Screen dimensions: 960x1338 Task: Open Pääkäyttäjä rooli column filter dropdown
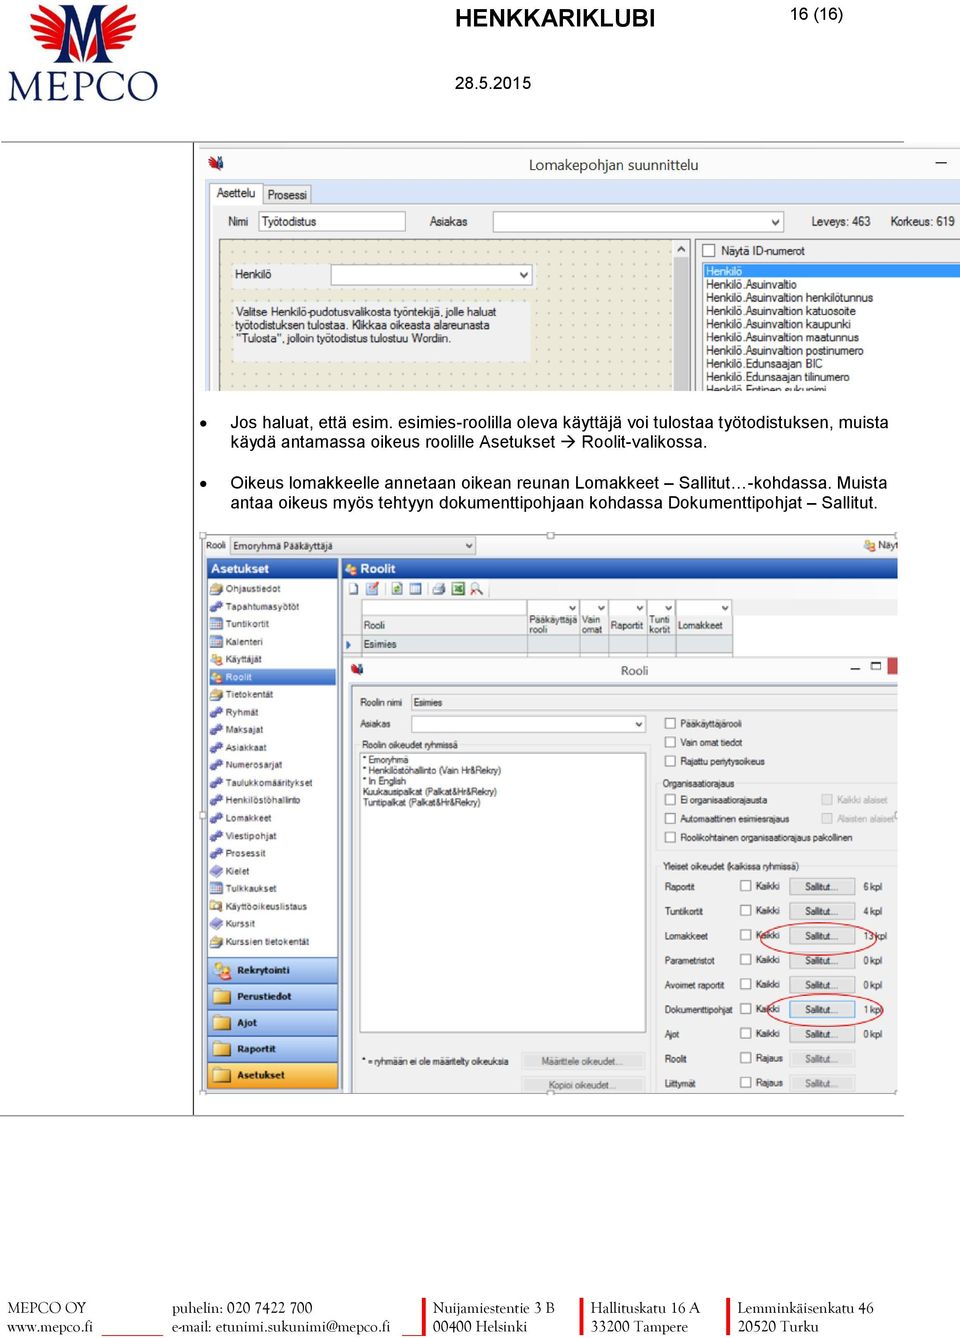coord(572,608)
